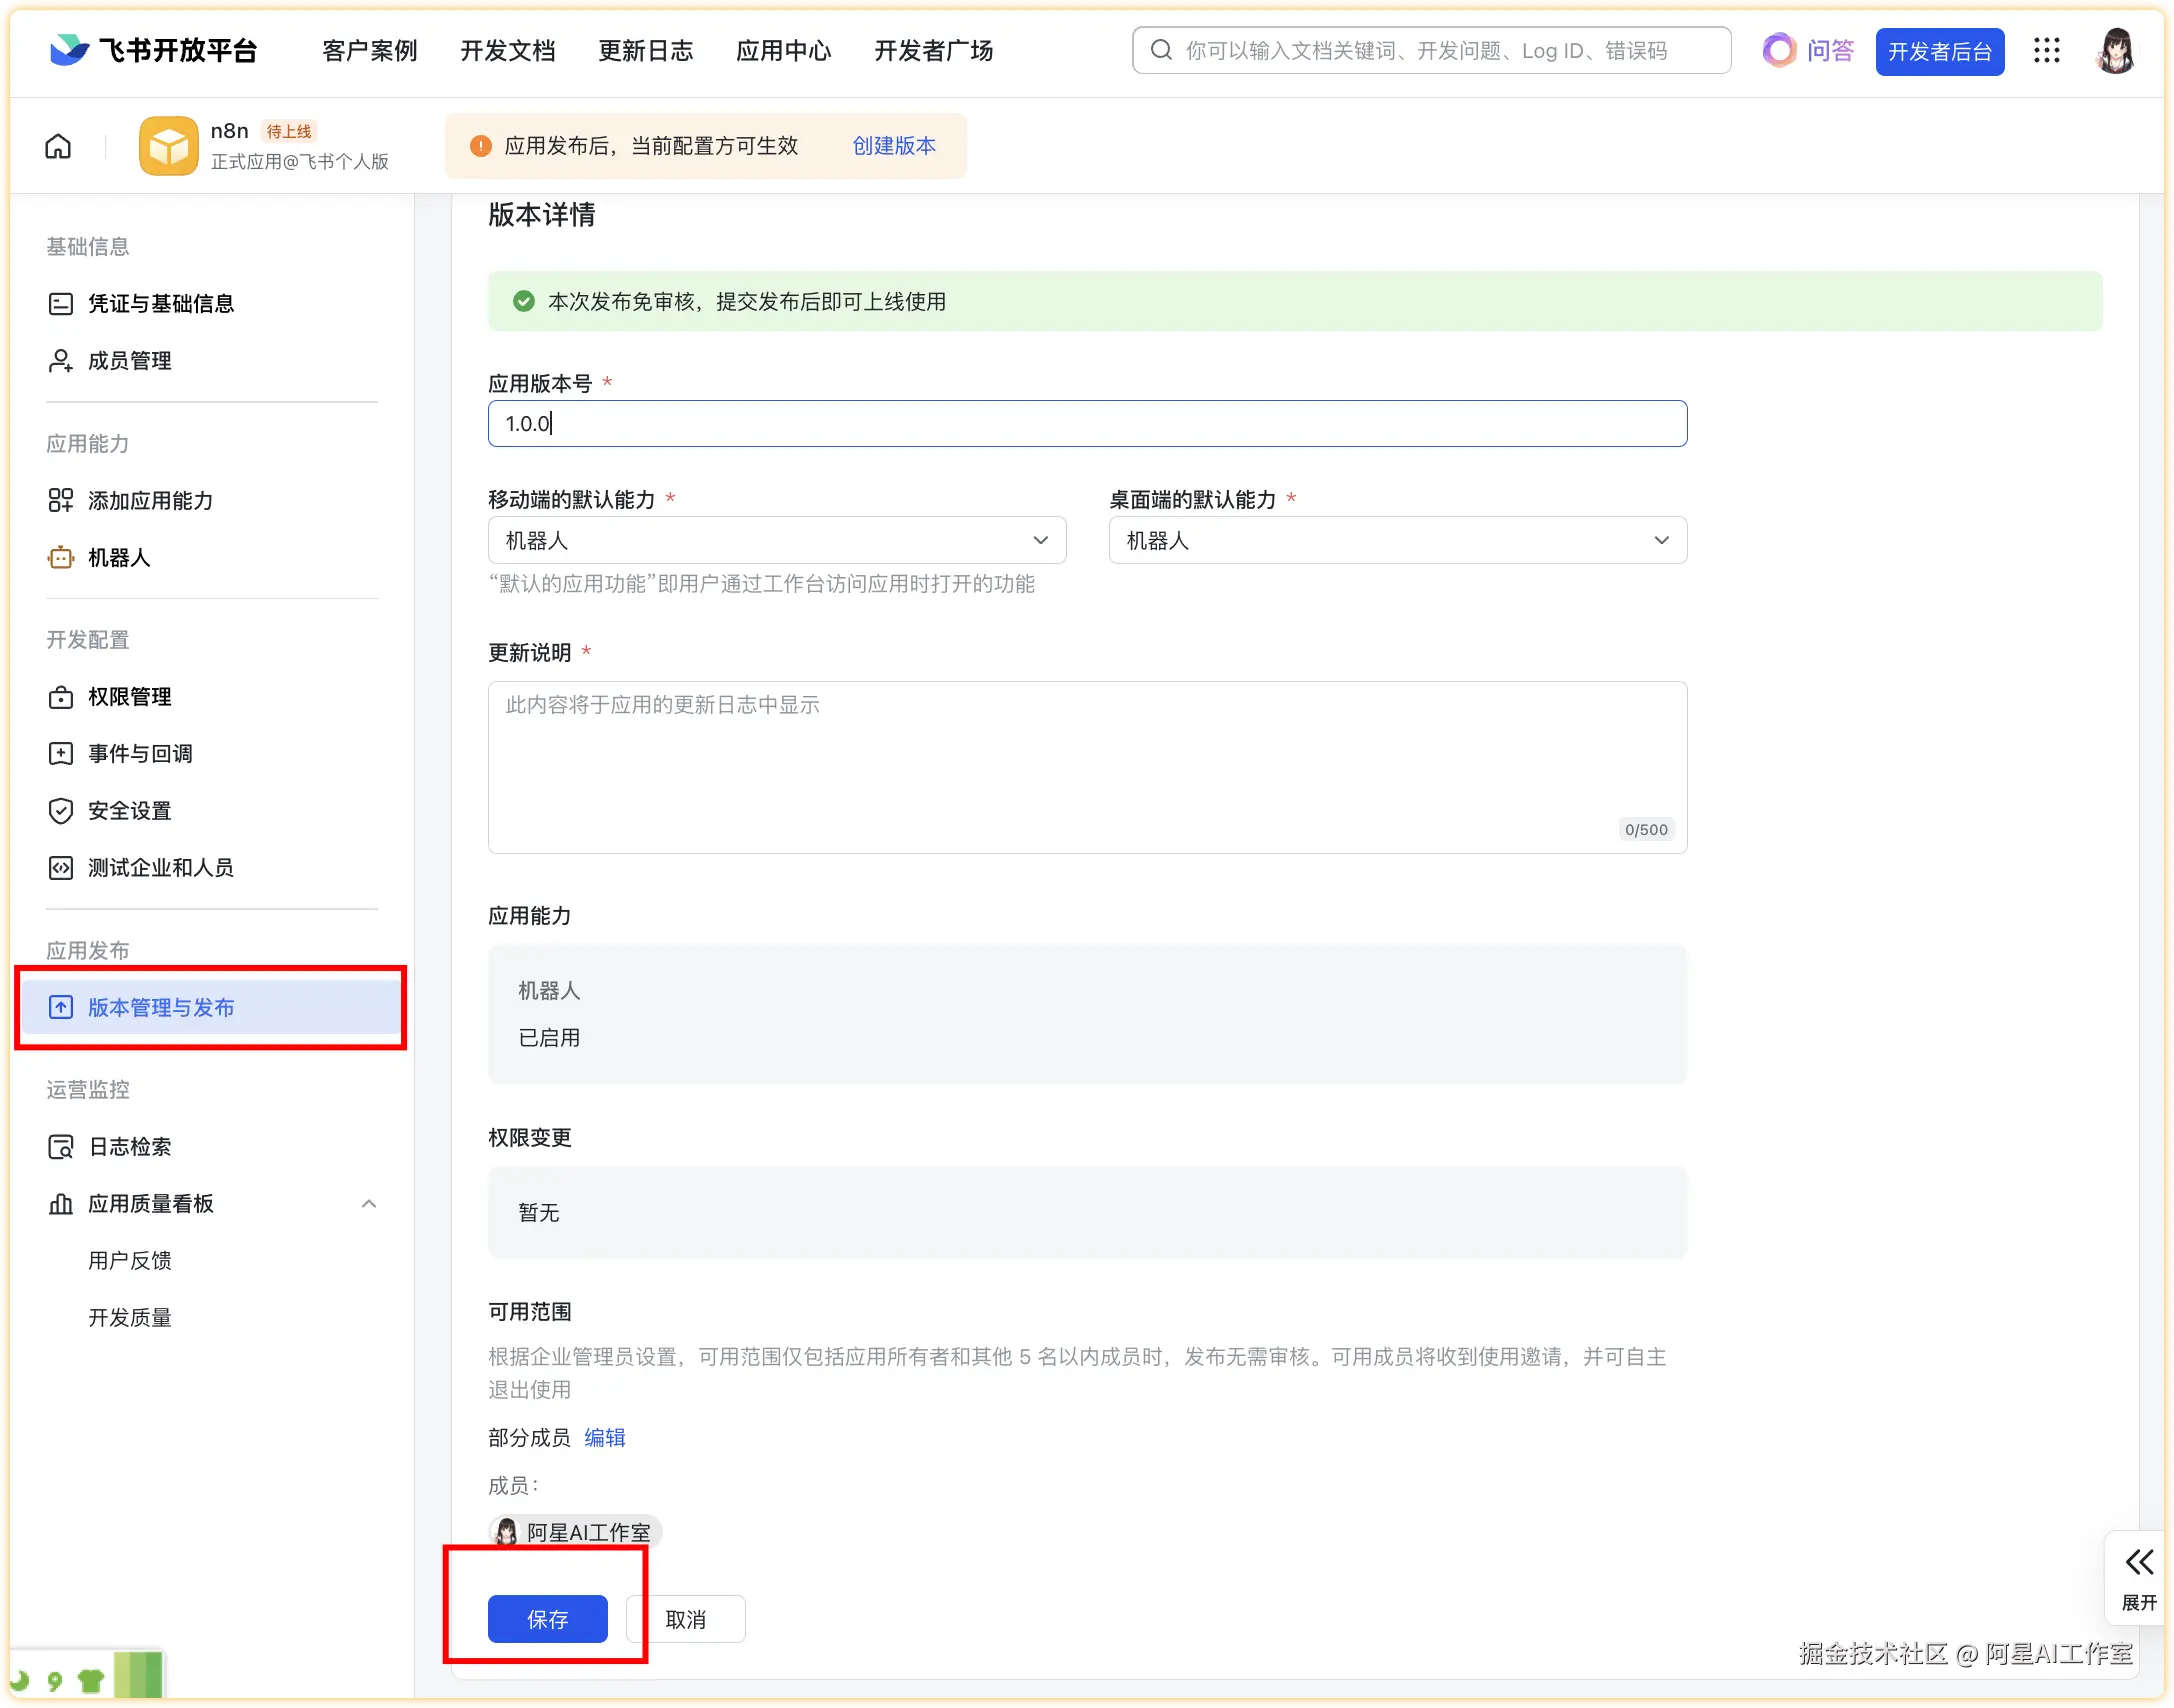This screenshot has height=1708, width=2174.
Task: Click the n8n app cube icon
Action: coord(168,146)
